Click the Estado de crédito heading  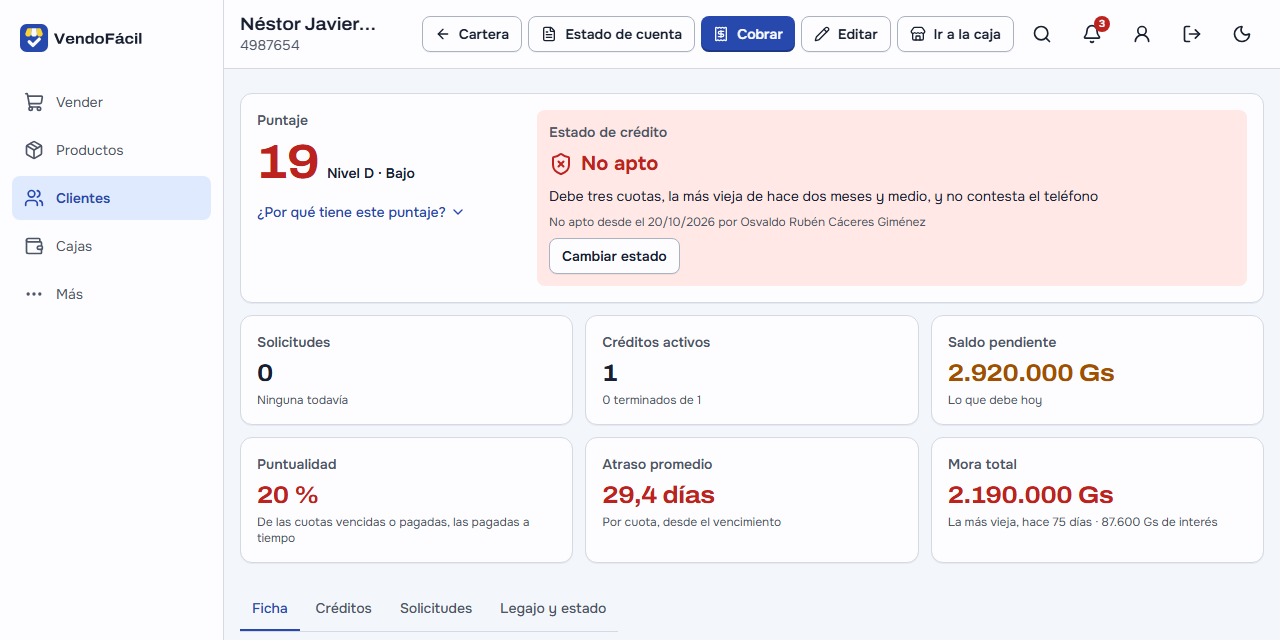[x=608, y=132]
